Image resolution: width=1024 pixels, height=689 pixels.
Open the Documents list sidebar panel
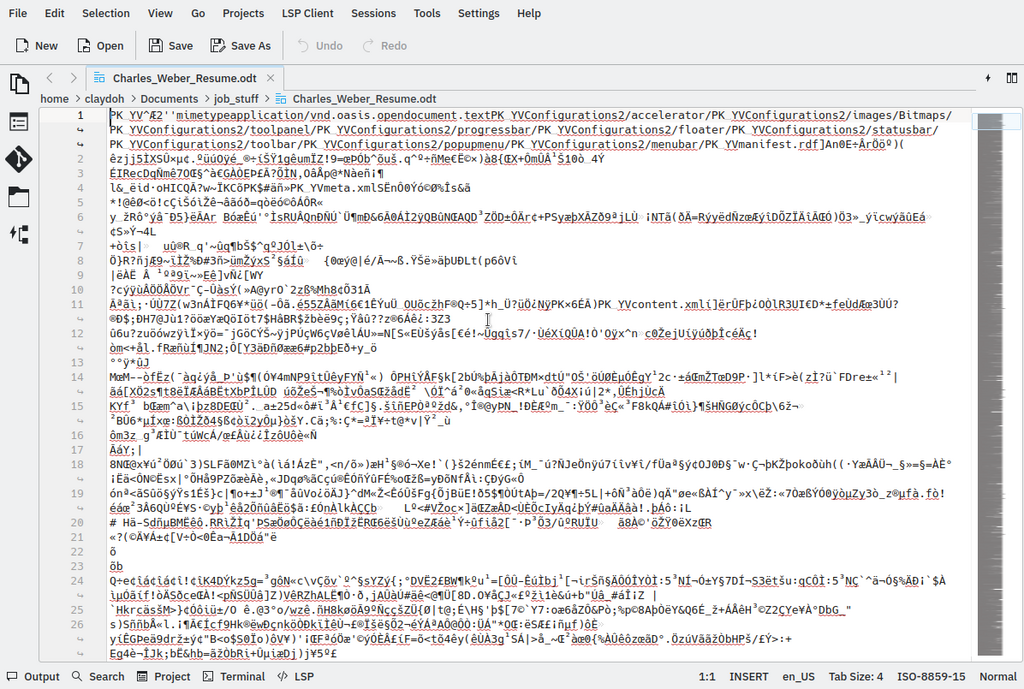pos(19,84)
